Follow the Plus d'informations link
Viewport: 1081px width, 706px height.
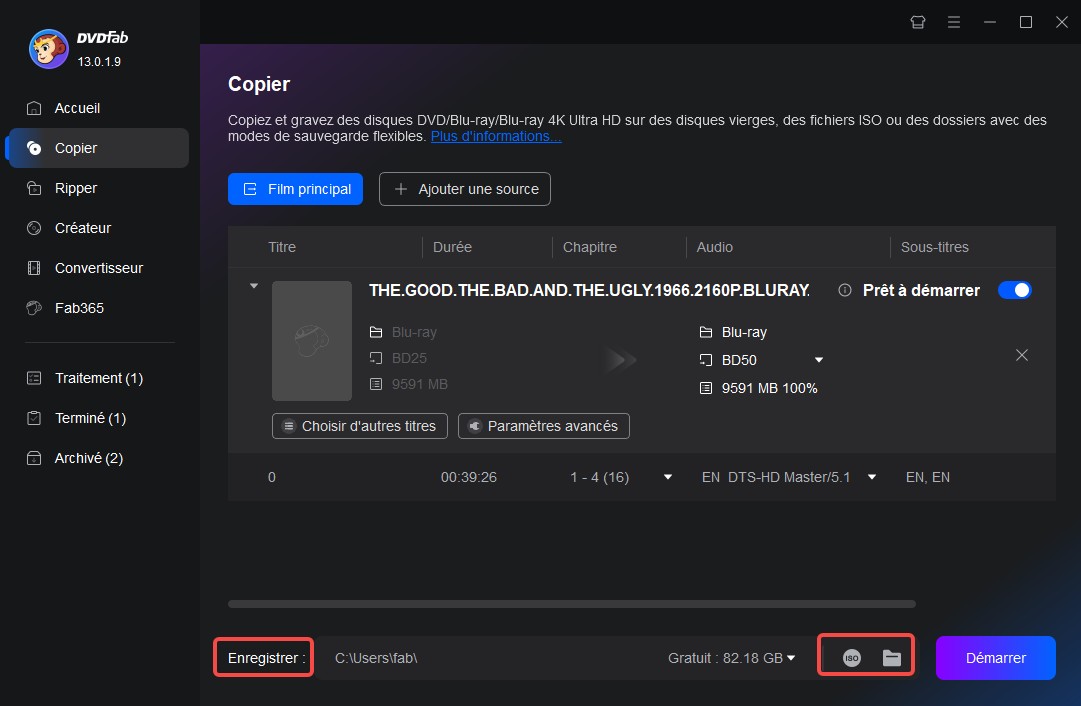coord(496,137)
